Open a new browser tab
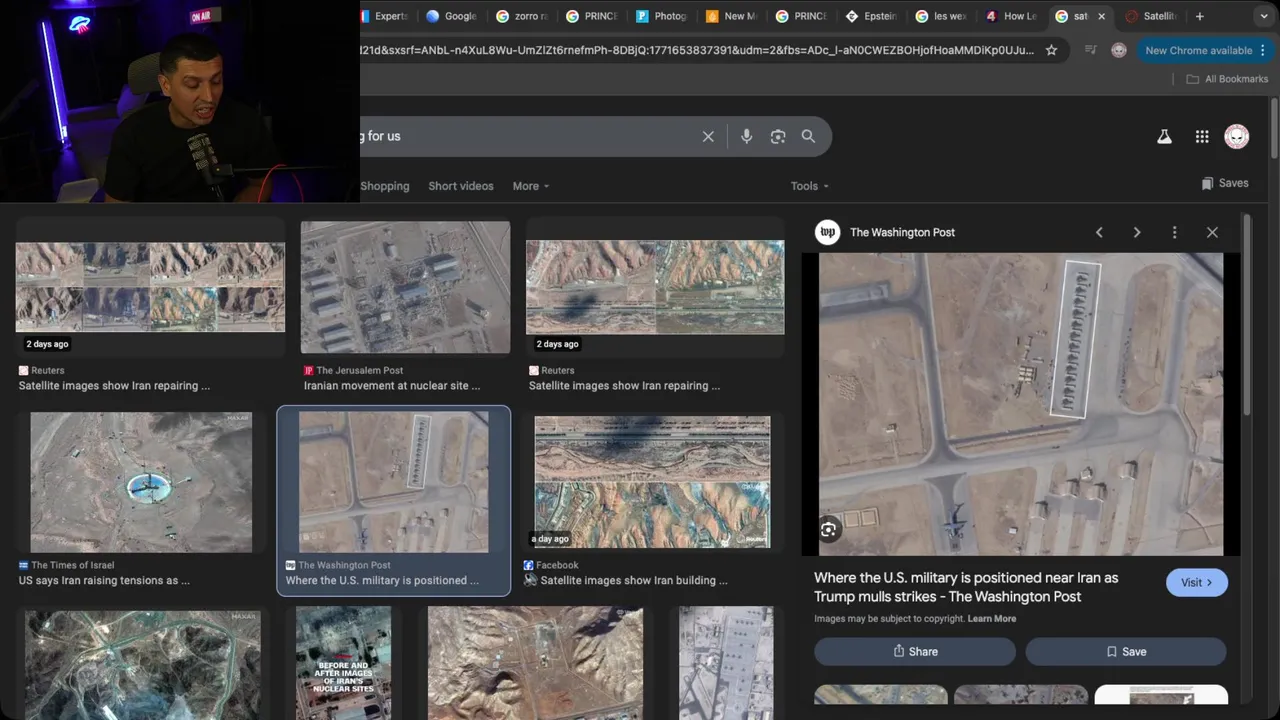The image size is (1280, 720). (1200, 16)
